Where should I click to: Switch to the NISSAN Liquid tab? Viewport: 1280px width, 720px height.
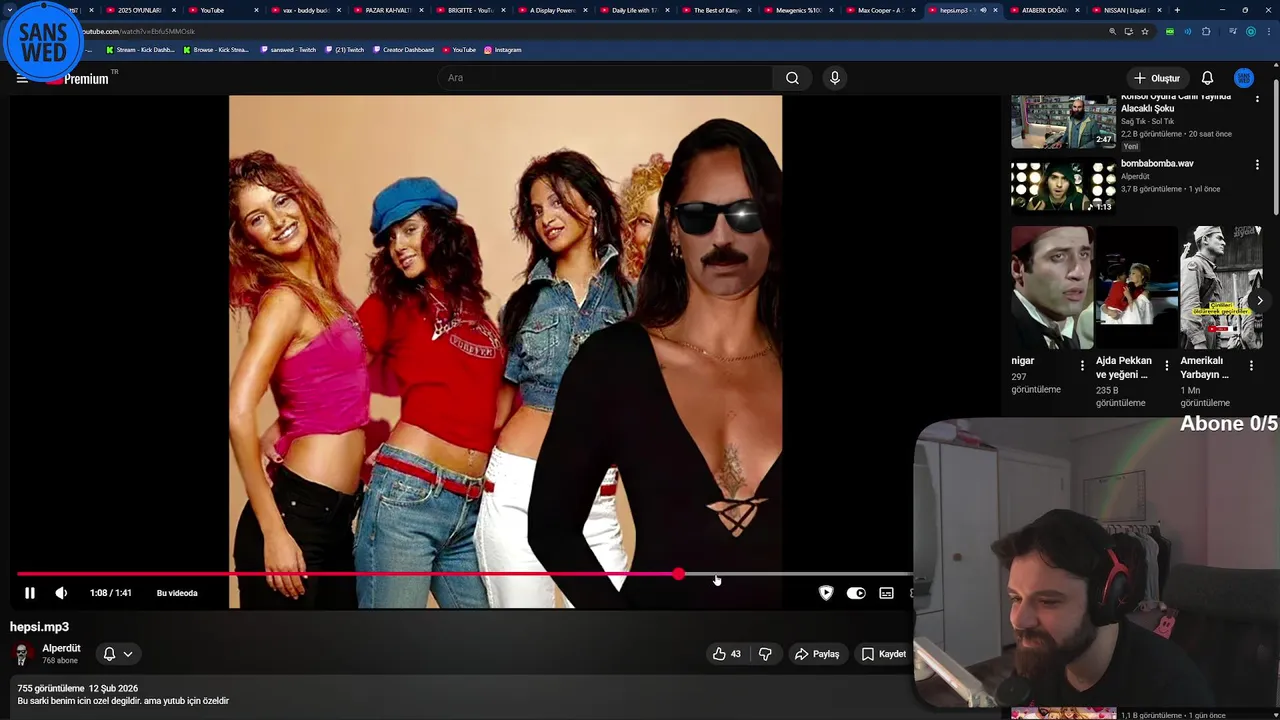(1125, 10)
